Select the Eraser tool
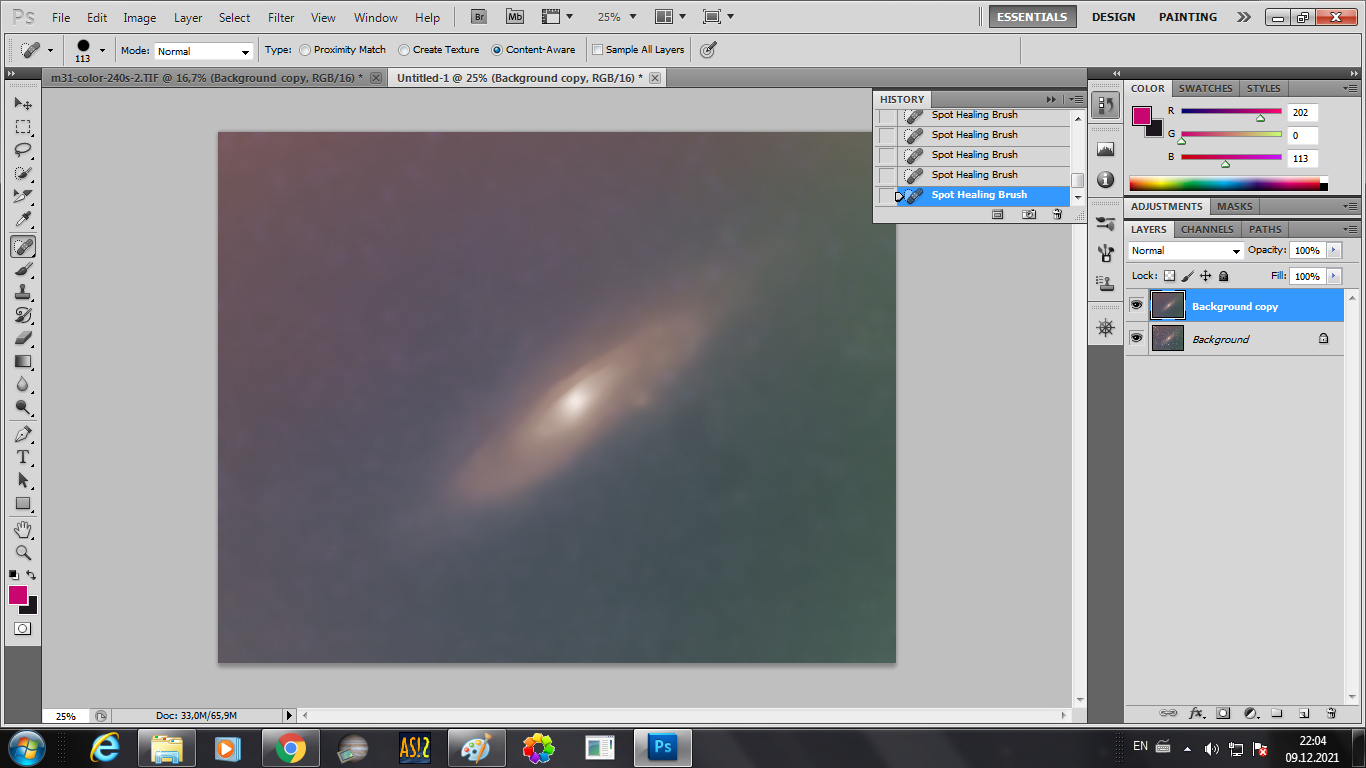This screenshot has width=1366, height=768. coord(23,338)
